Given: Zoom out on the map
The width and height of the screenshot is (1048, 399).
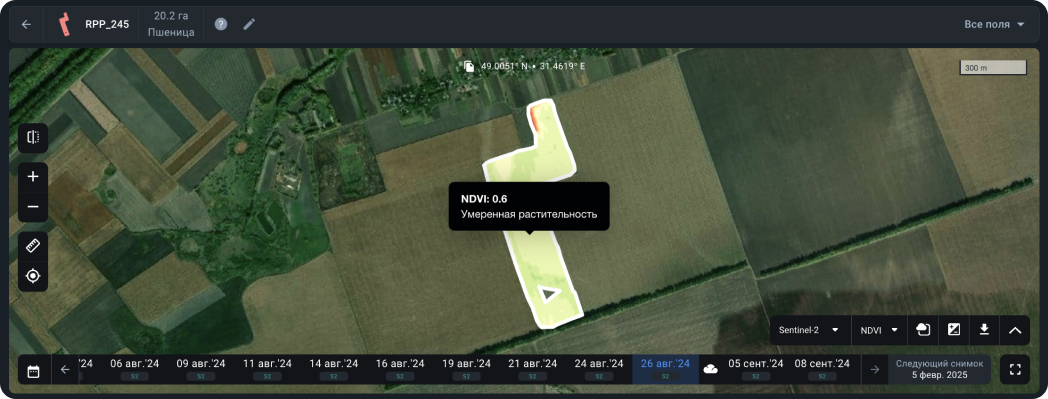Looking at the screenshot, I should (x=33, y=207).
